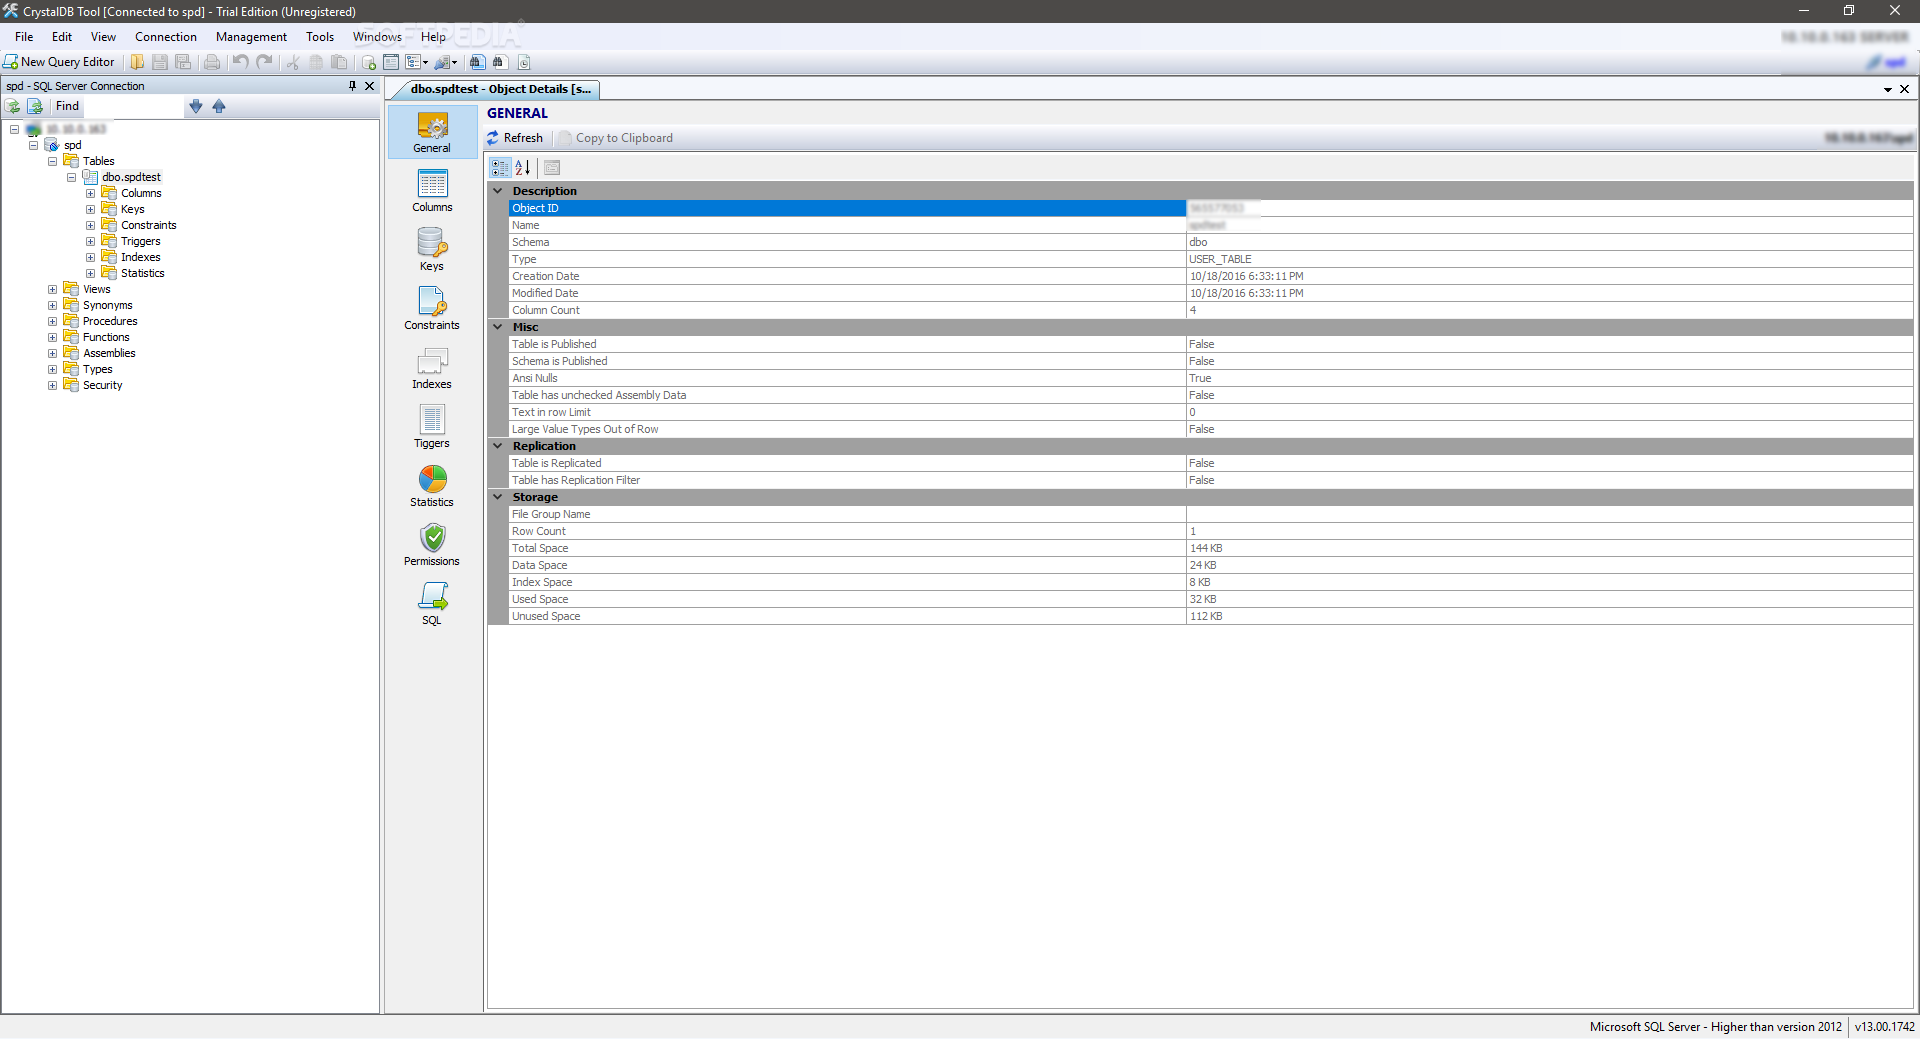Expand the Columns tree node
Screen dimensions: 1920x1040
point(90,193)
